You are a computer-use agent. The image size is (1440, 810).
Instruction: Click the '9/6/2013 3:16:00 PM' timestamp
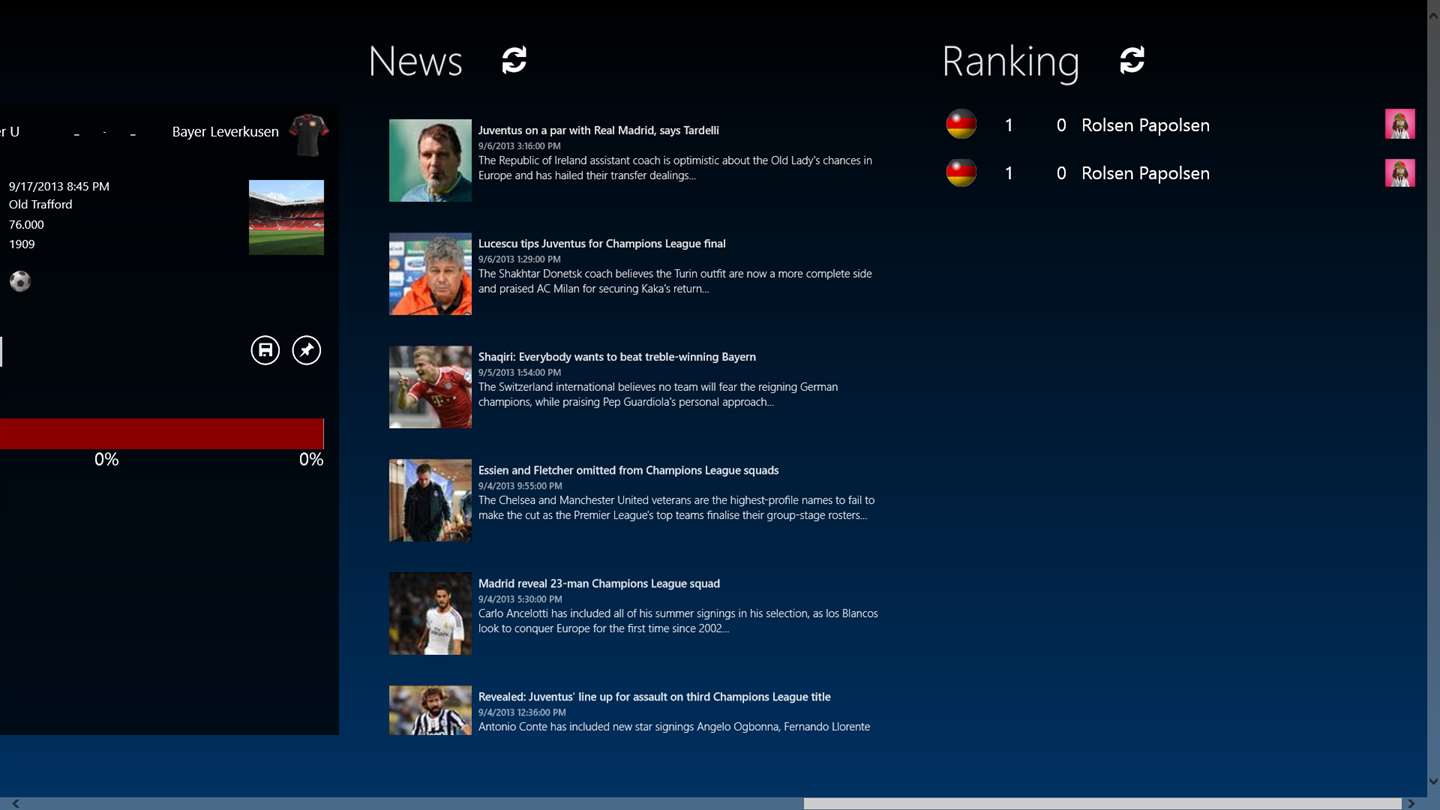519,146
